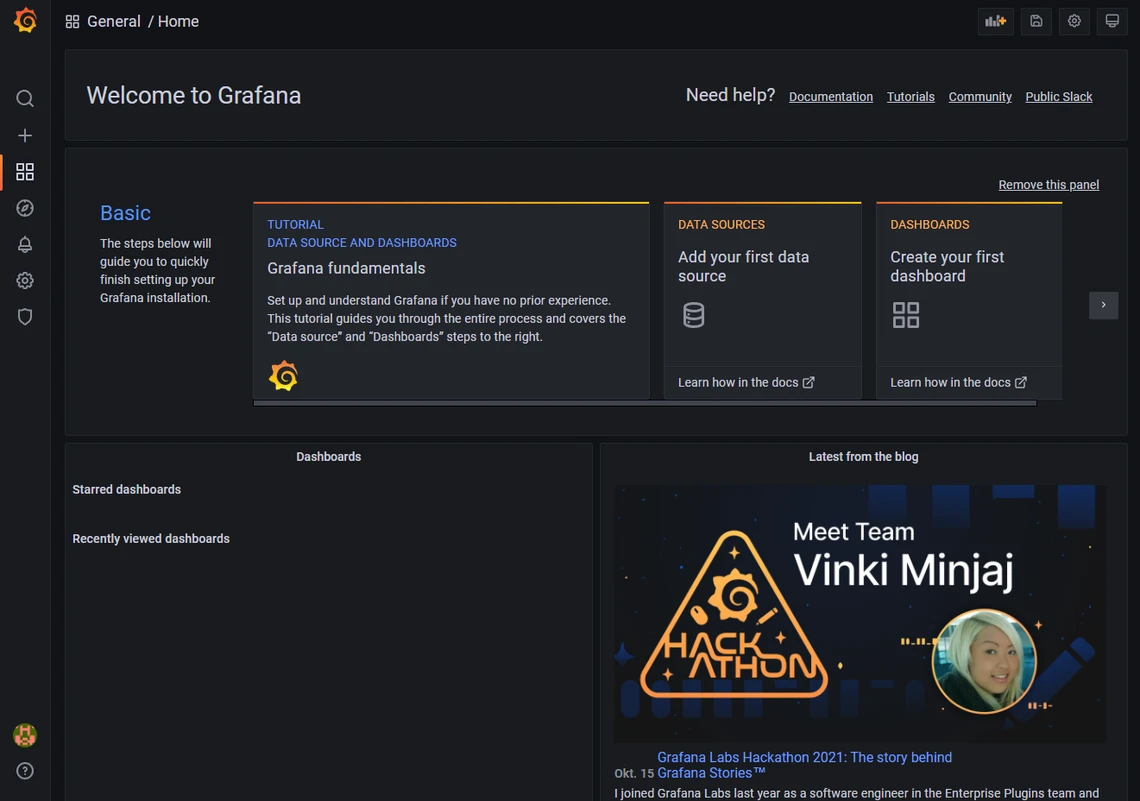Screen dimensions: 1140x801
Task: Open the search bar from the sidebar
Action: point(24,98)
